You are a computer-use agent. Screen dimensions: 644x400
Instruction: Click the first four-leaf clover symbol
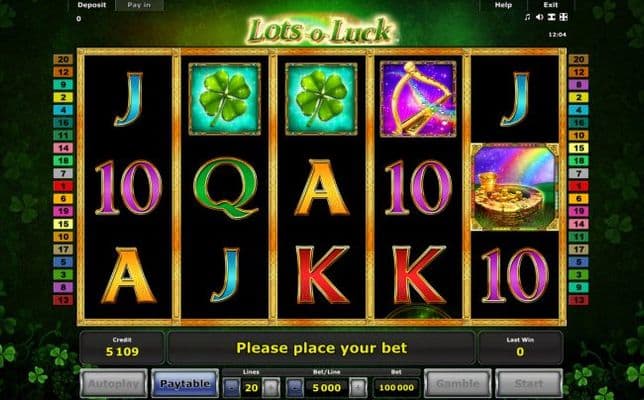(x=225, y=99)
